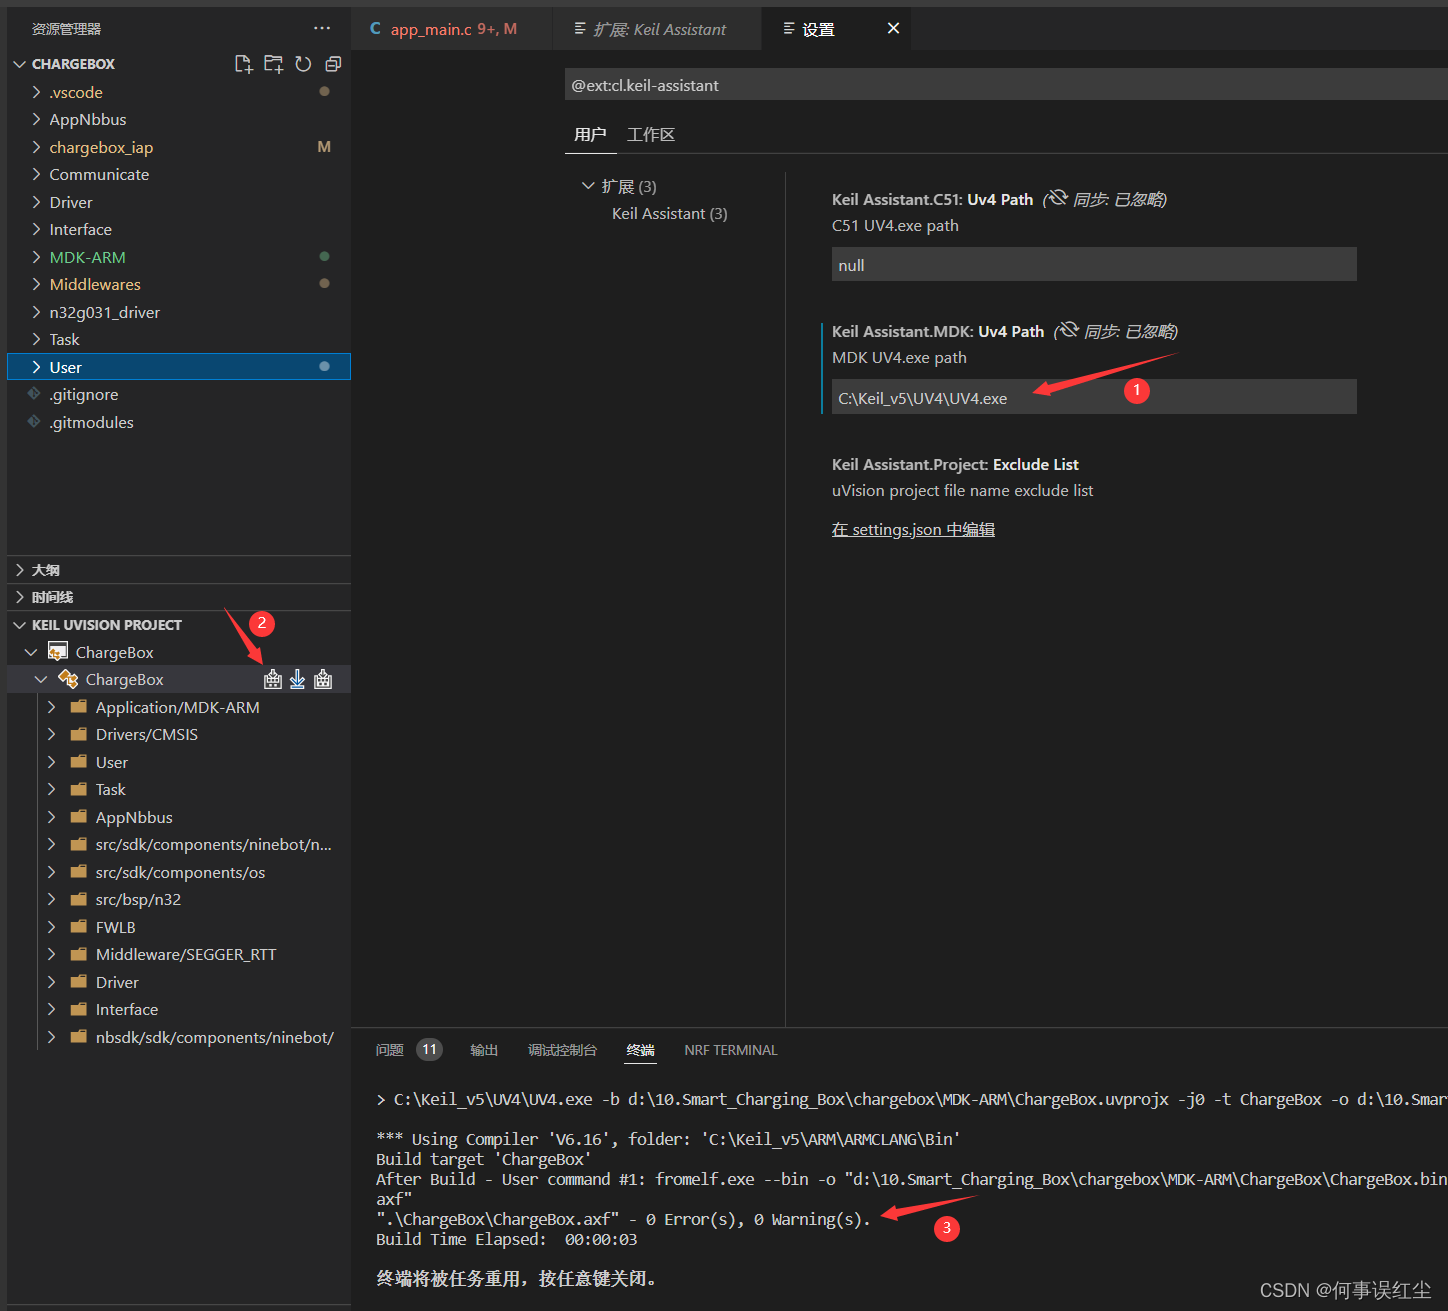The height and width of the screenshot is (1311, 1448).
Task: Open the NRF TERMINAL panel tab
Action: click(730, 1050)
